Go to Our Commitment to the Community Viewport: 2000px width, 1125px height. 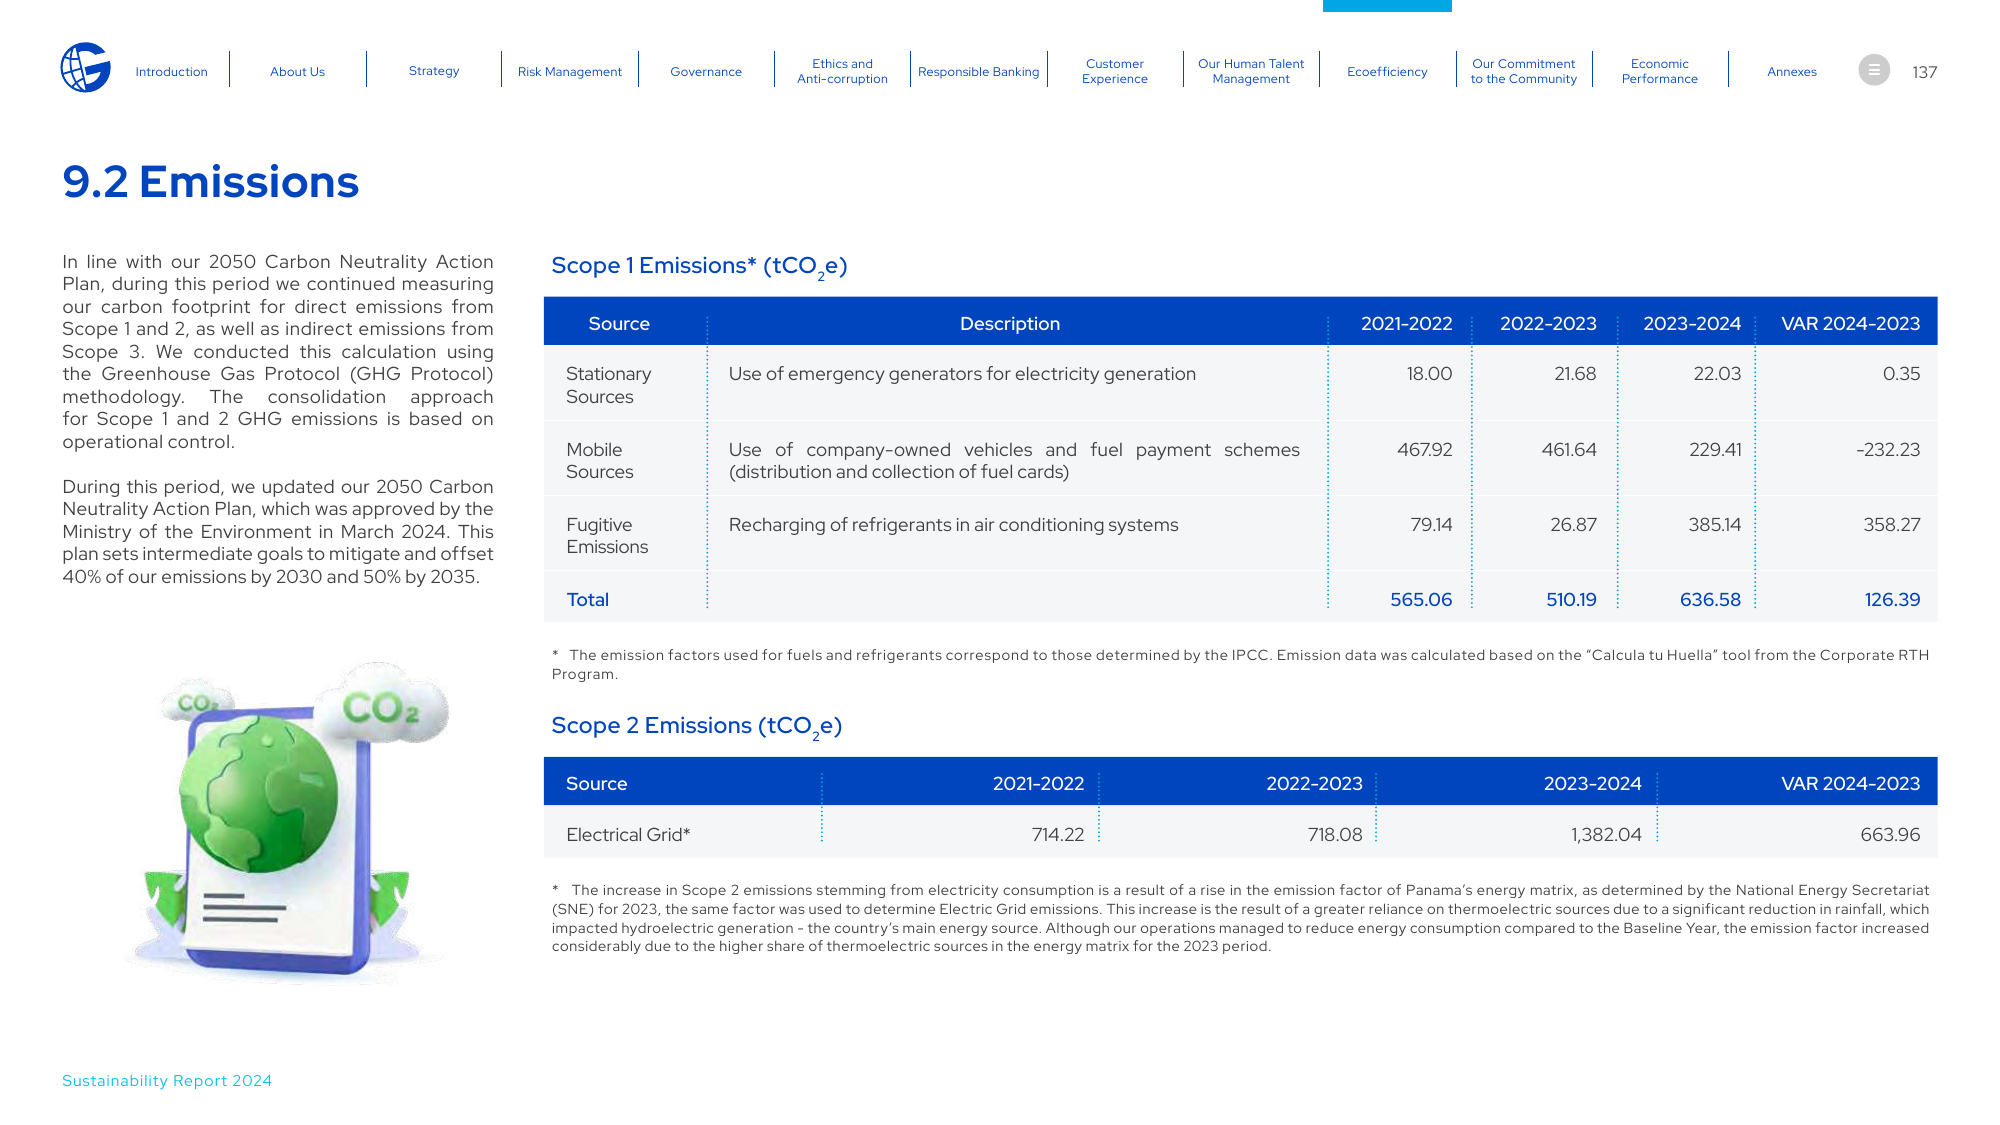(x=1524, y=71)
